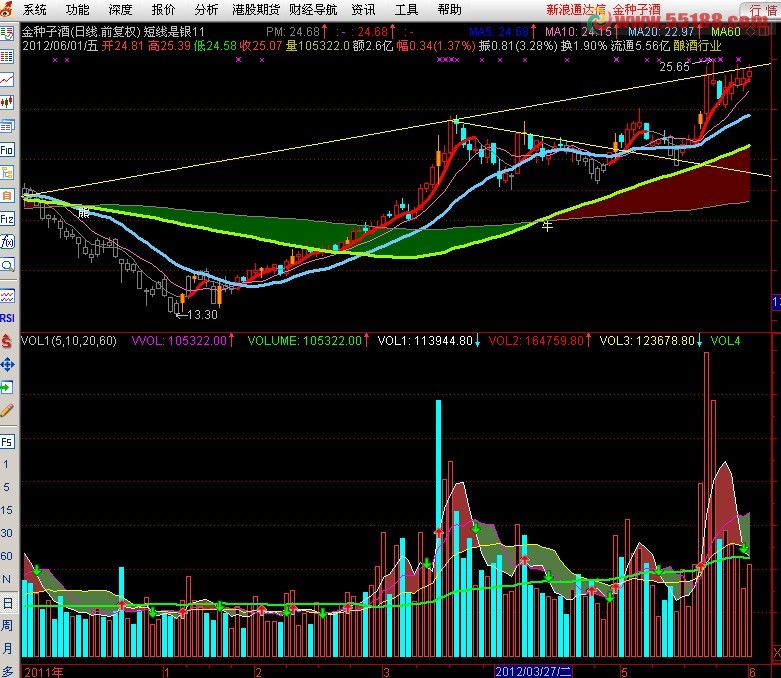The width and height of the screenshot is (781, 678).
Task: Open the F10 company info icon
Action: coord(7,149)
